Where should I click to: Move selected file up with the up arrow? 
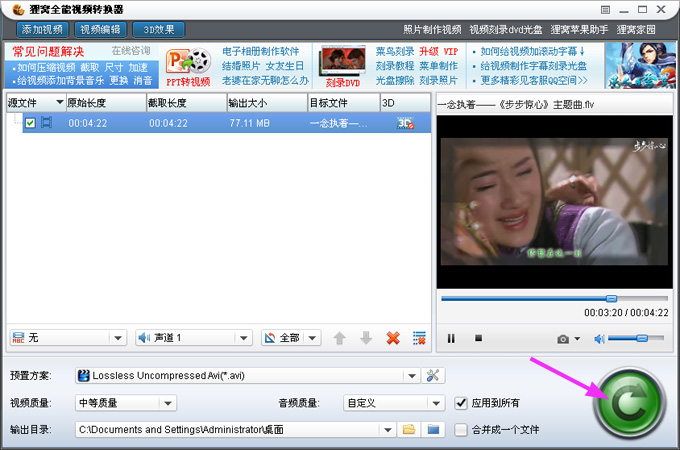340,338
